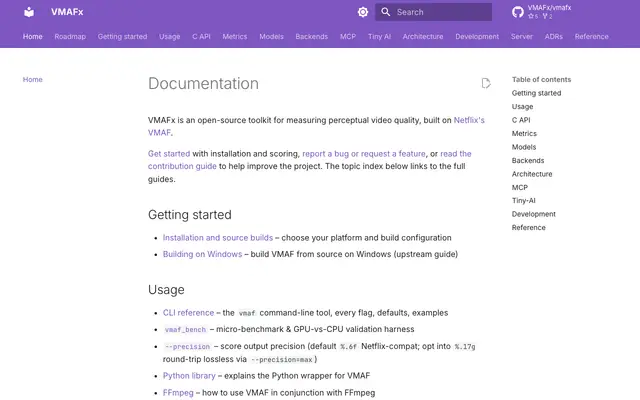
Task: Click the GitHub stars count
Action: [533, 16]
